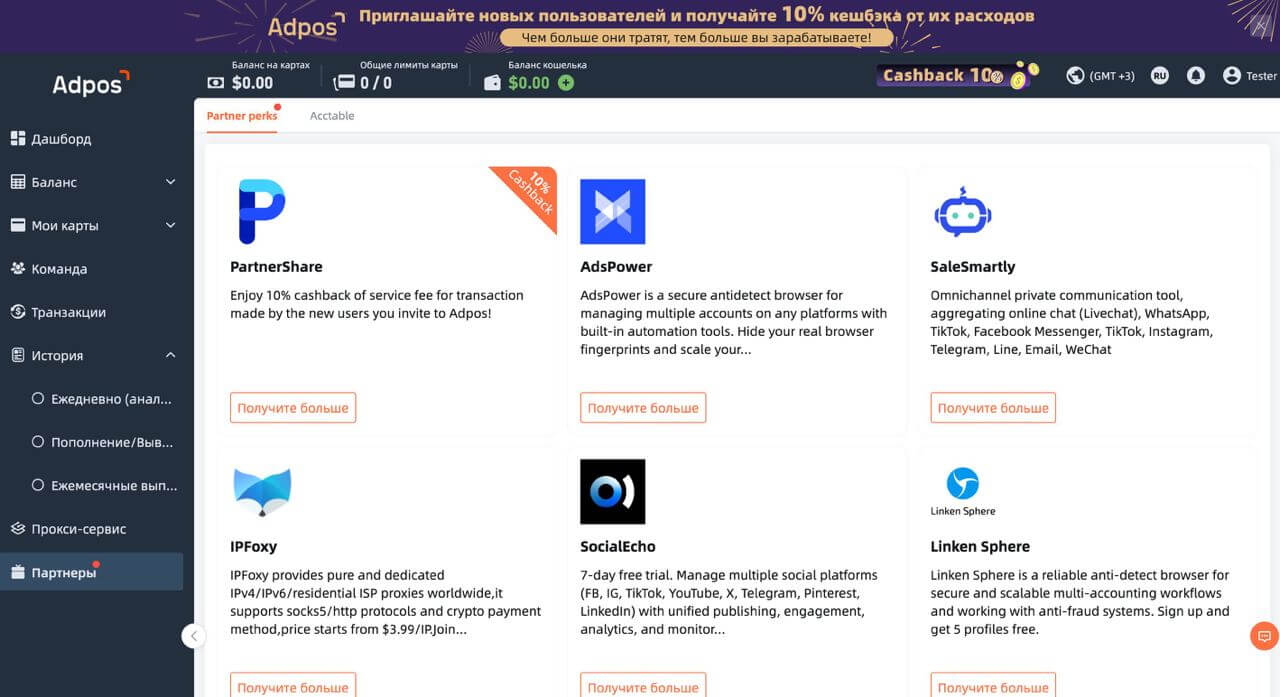Click the Прокси-сервис layers icon
Viewport: 1280px width, 697px height.
click(18, 529)
